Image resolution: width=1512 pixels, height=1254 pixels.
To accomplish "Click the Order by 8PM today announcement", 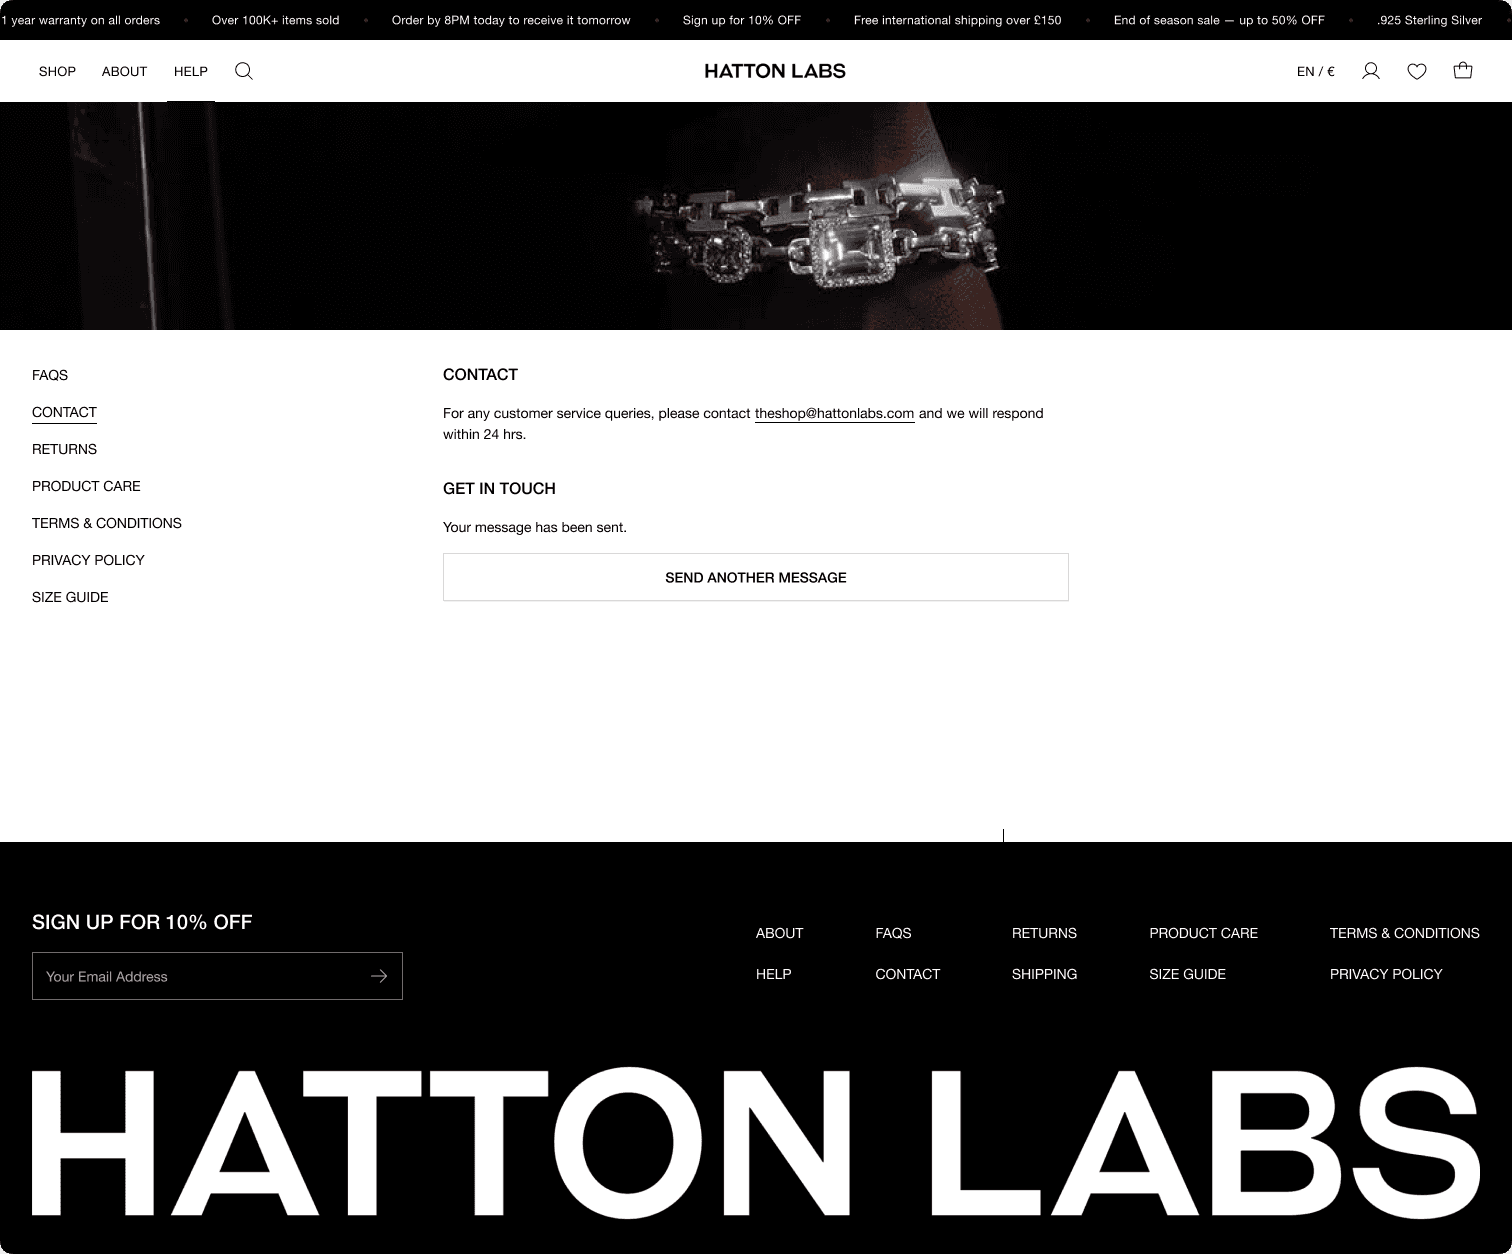I will [511, 20].
